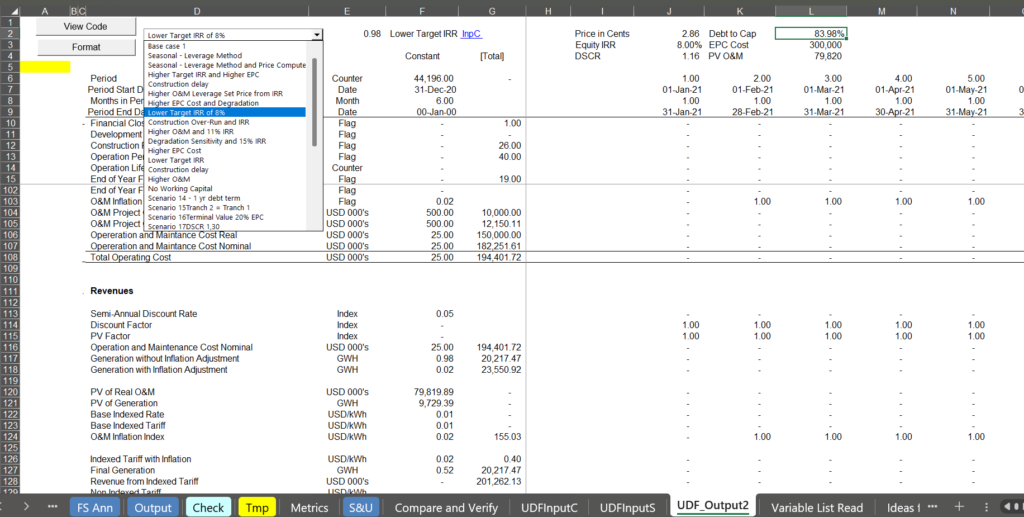Screen dimensions: 1024x517
Task: Click the yellow highlighted cell in row 5
Action: (x=45, y=67)
